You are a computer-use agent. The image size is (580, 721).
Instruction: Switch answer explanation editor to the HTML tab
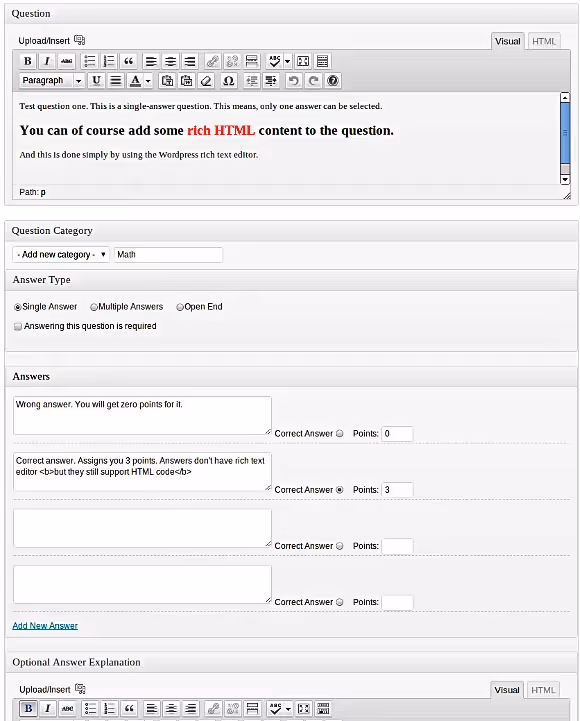[x=543, y=690]
